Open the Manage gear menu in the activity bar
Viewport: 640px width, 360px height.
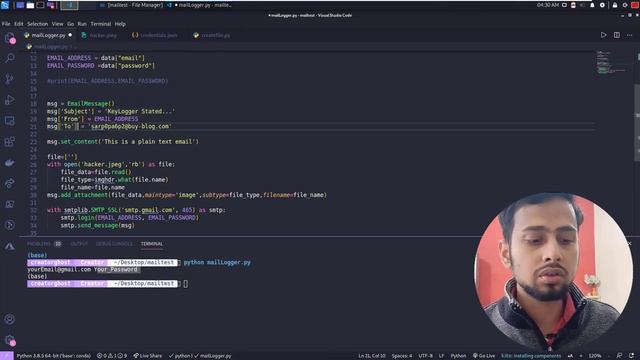pos(9,340)
